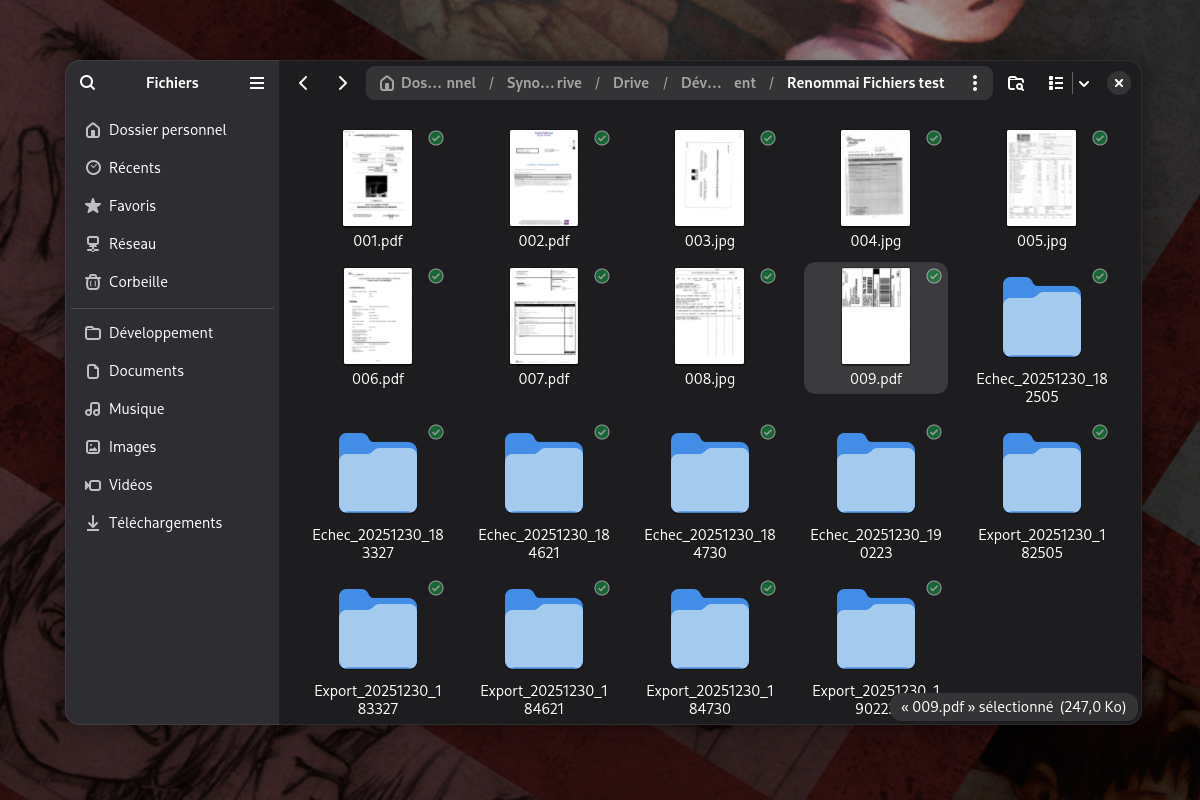Click the sync checkmark badge on 007.pdf

(602, 276)
